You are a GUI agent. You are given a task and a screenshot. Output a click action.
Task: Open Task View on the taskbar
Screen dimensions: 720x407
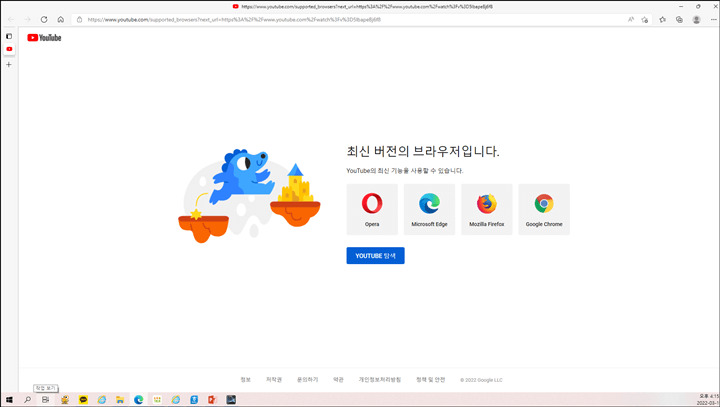(45, 400)
